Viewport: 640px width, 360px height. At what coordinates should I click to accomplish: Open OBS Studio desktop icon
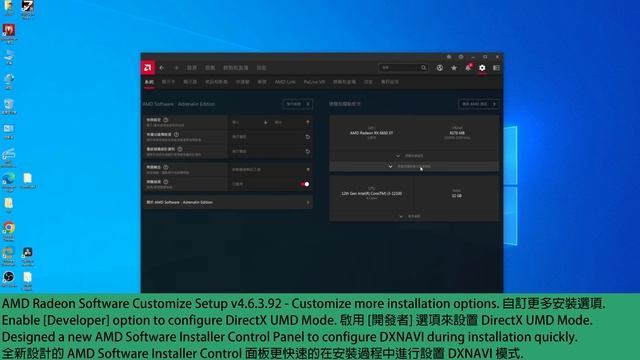[x=9, y=280]
